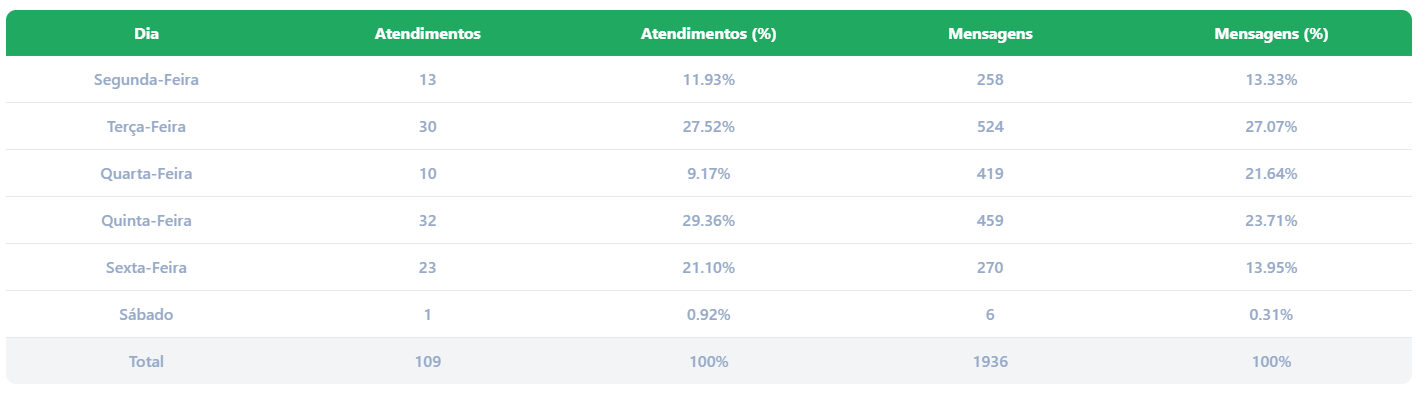
Task: Select the Total row label
Action: [x=146, y=362]
